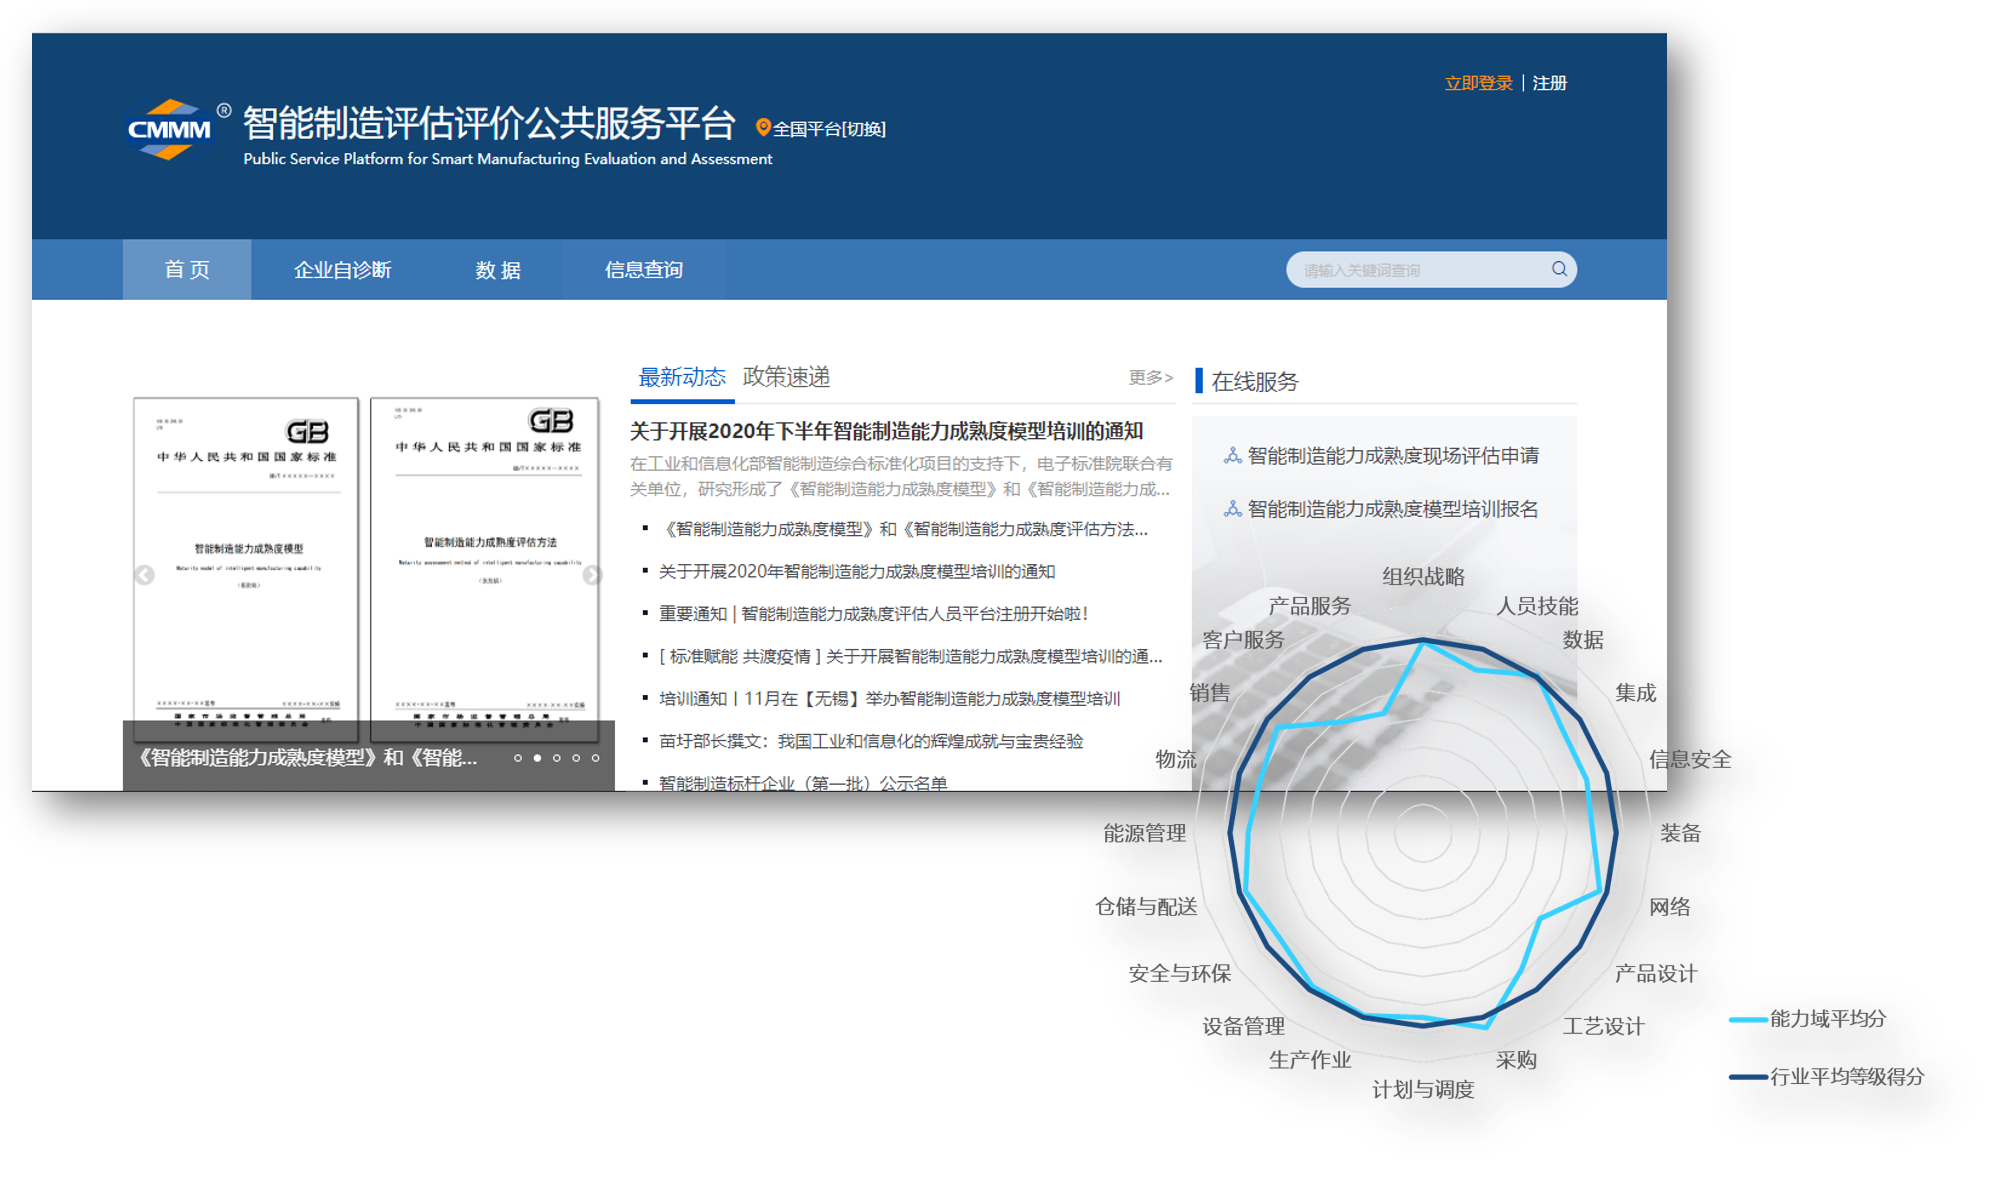This screenshot has width=1999, height=1201.
Task: Click radar label 能源管理
Action: (x=1145, y=834)
